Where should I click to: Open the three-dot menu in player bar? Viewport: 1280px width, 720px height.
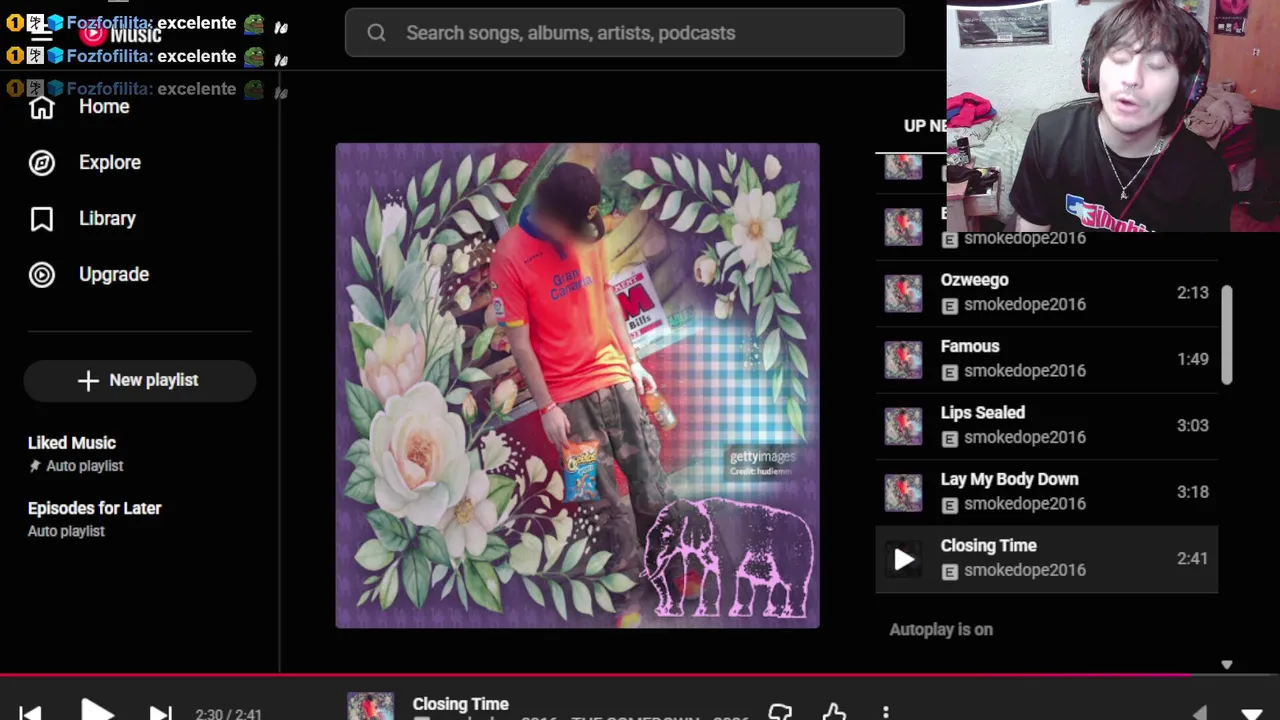(886, 713)
